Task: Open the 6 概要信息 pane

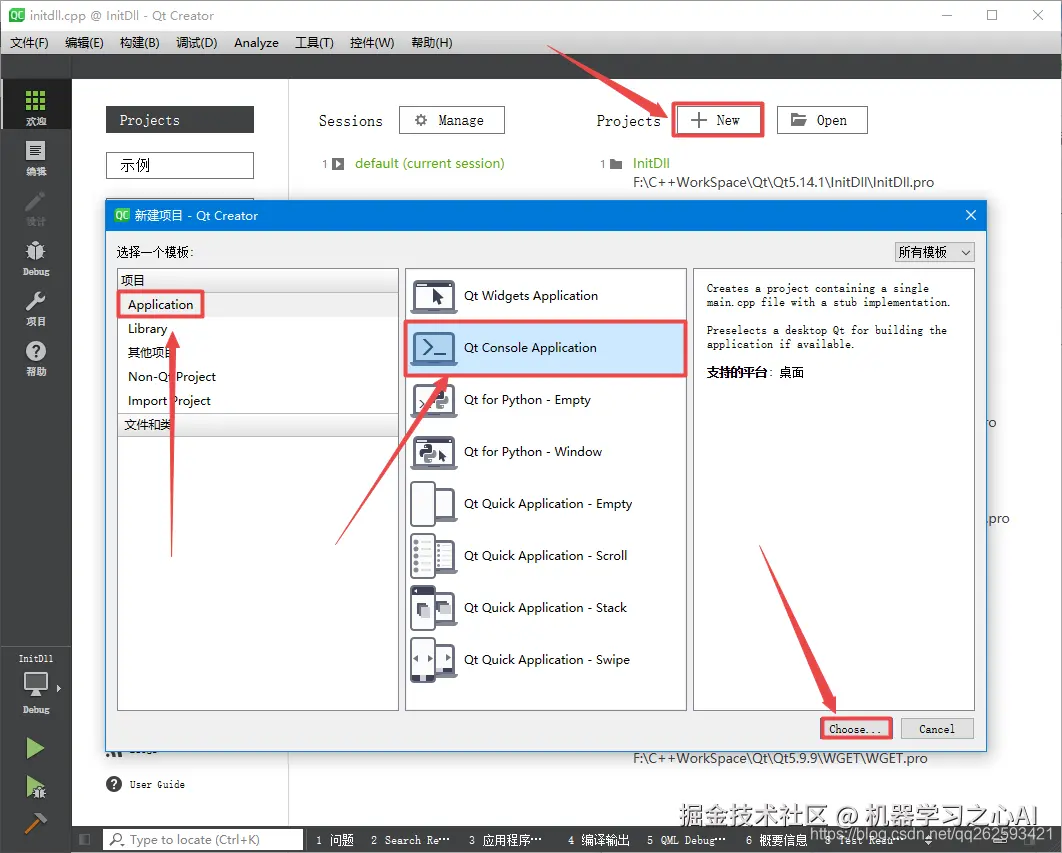Action: click(x=776, y=840)
